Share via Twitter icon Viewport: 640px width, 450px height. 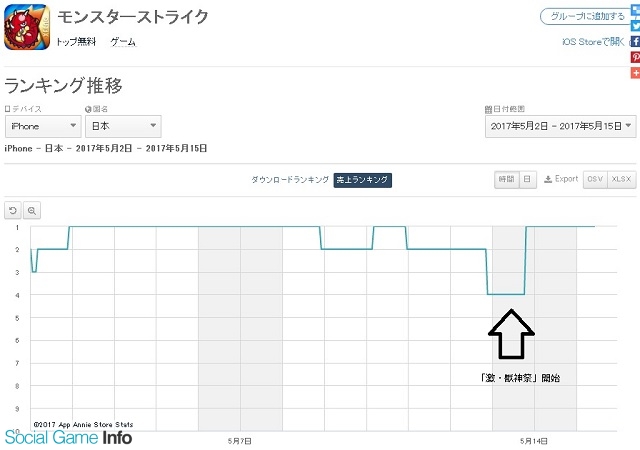[x=635, y=25]
